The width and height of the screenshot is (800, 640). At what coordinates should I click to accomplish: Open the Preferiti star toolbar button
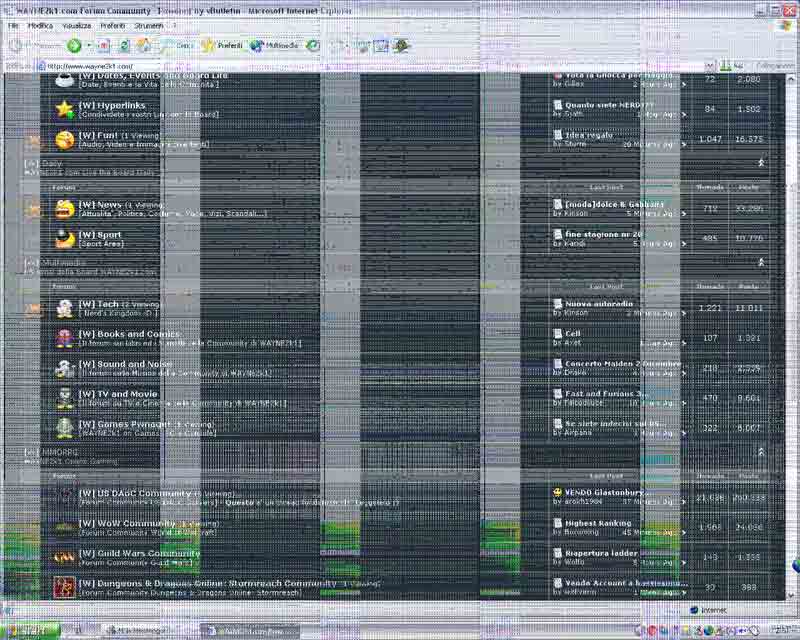[222, 46]
